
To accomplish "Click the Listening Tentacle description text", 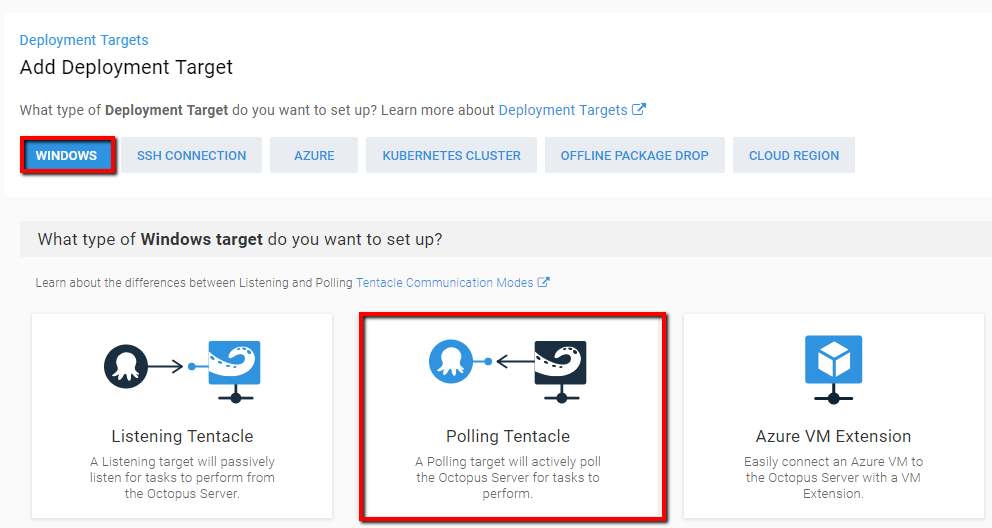I will click(182, 477).
